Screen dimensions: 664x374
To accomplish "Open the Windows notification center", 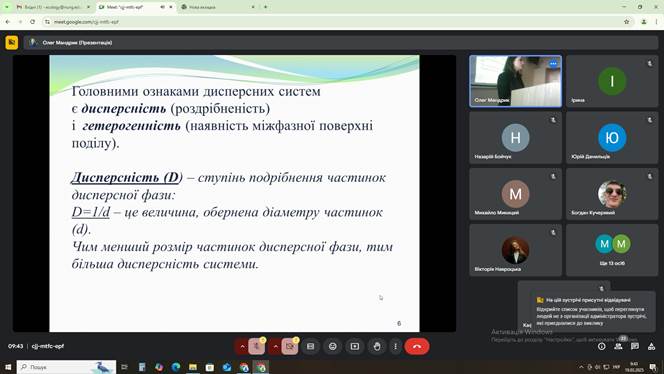I will (x=653, y=367).
